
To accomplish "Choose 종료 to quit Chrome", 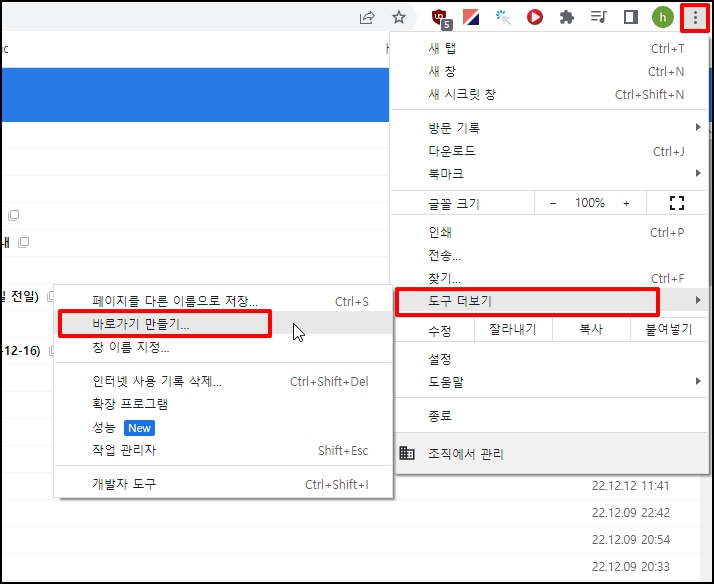I will [549, 415].
